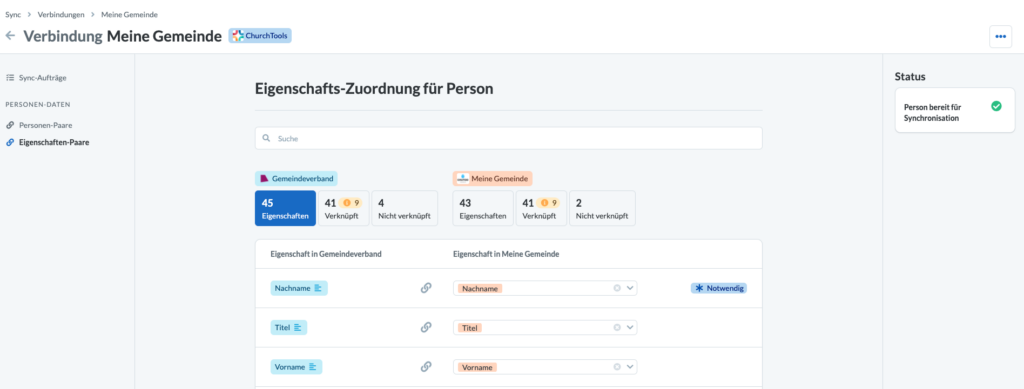This screenshot has height=389, width=1024.
Task: Expand the Vorname property dropdown
Action: tap(630, 367)
